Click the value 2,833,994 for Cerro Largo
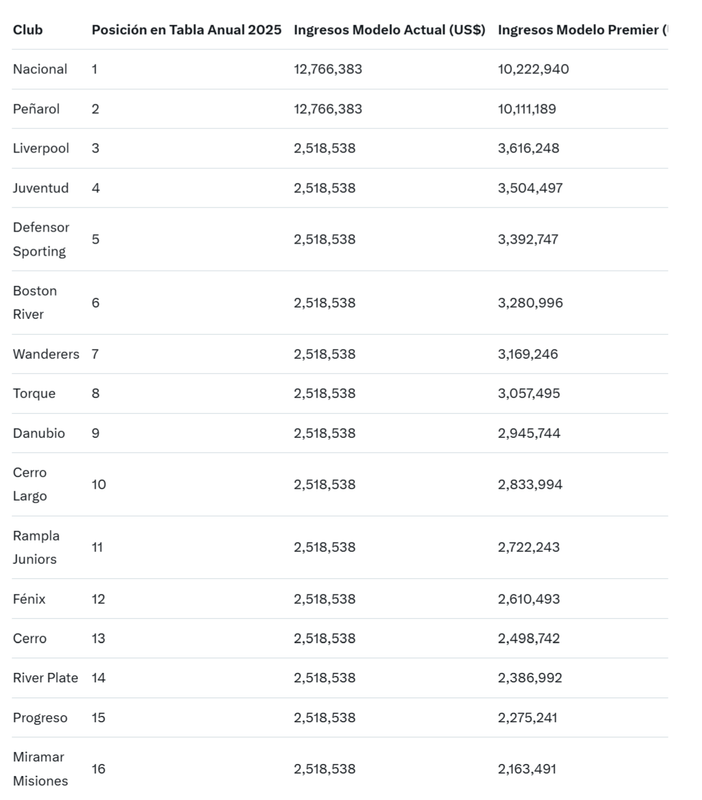This screenshot has height=800, width=702. point(530,484)
